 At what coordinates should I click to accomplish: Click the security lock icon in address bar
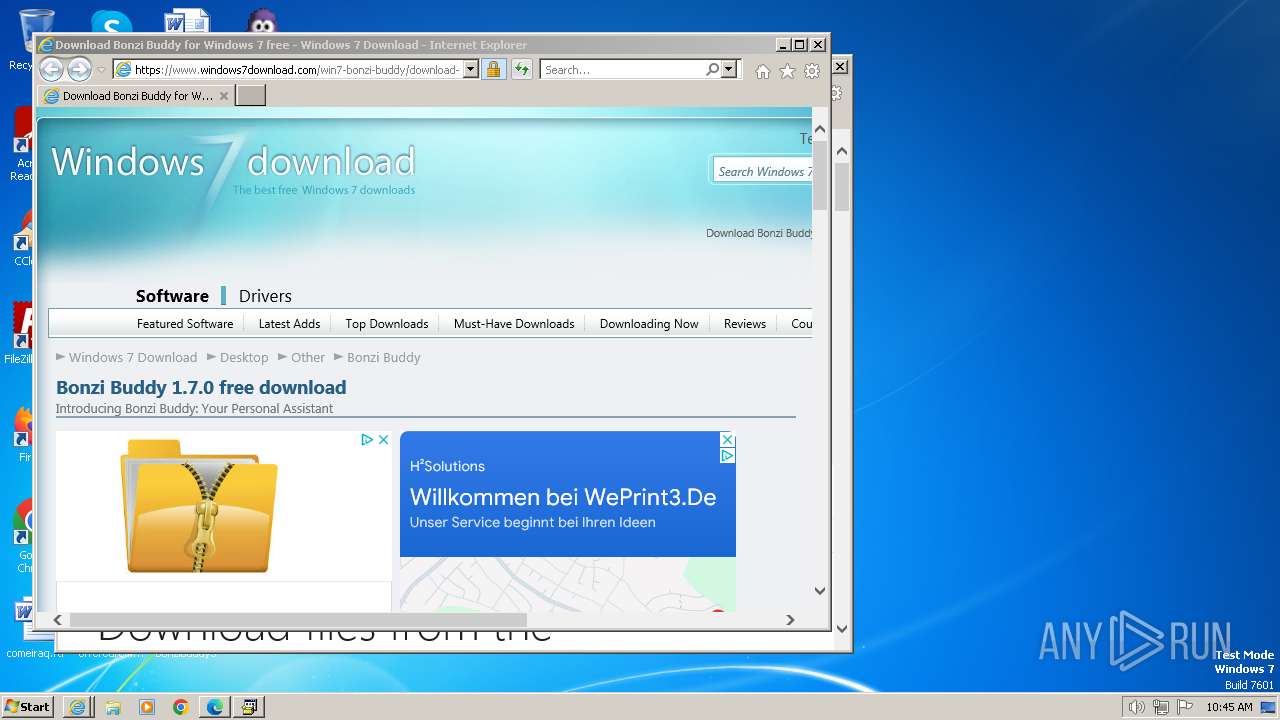click(x=493, y=70)
